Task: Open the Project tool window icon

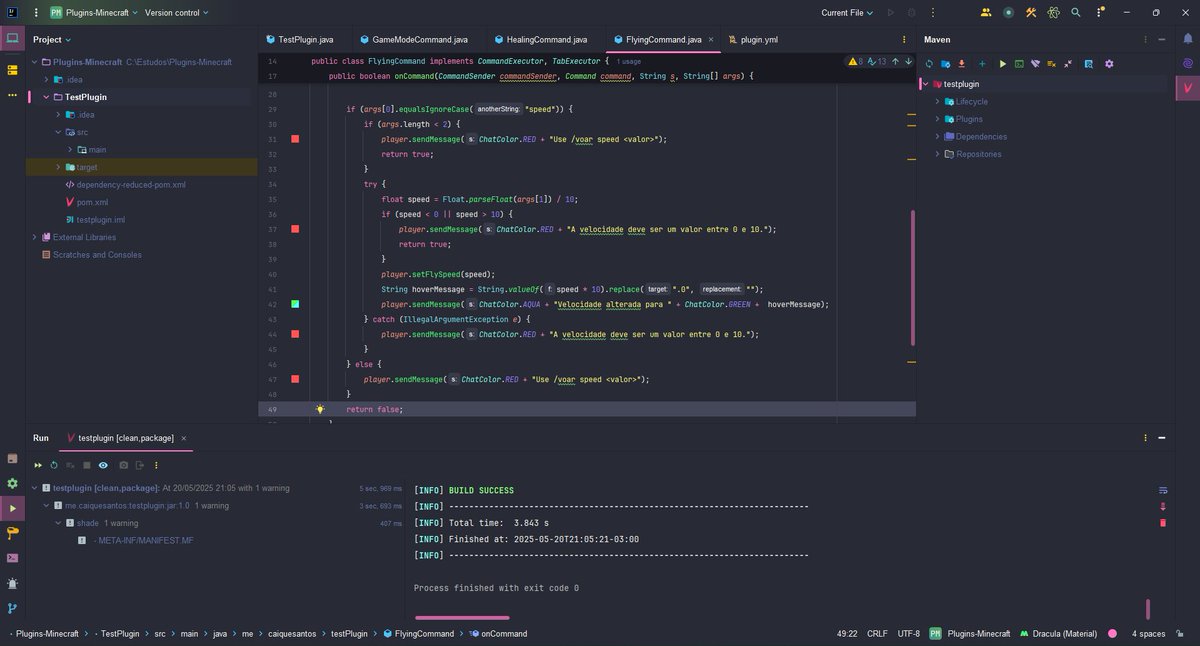Action: click(12, 39)
